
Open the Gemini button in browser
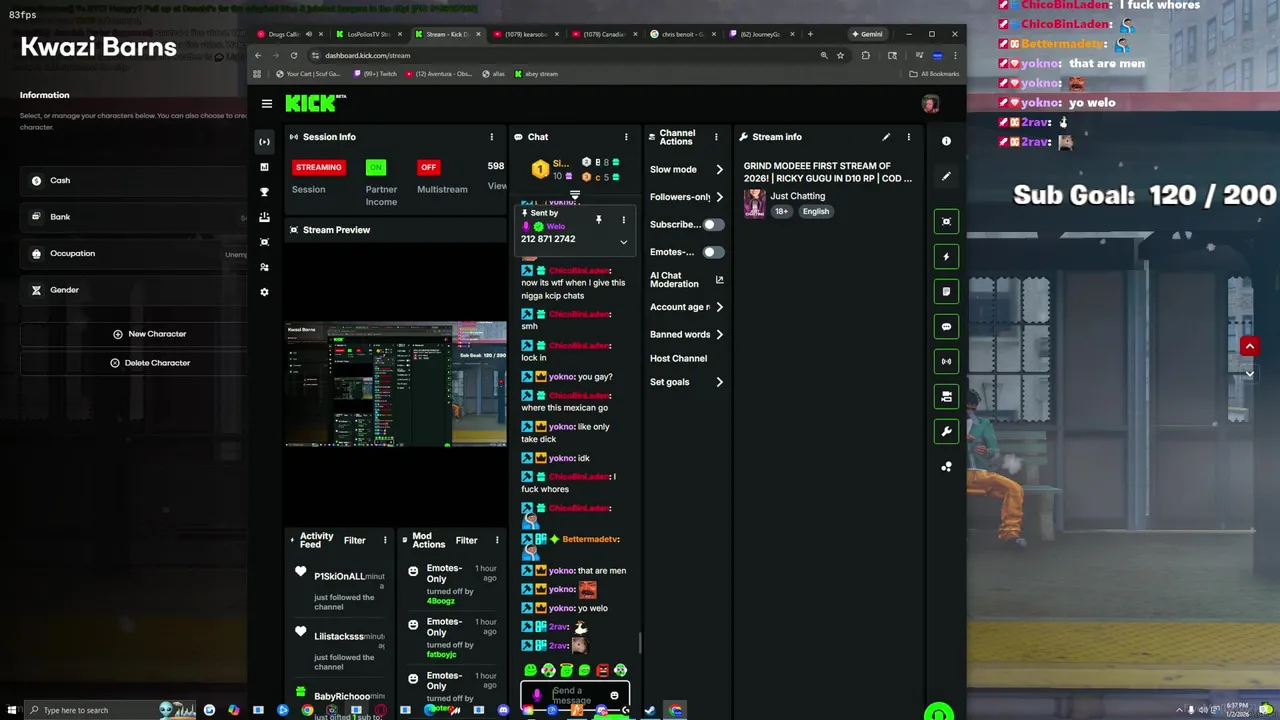(x=869, y=34)
